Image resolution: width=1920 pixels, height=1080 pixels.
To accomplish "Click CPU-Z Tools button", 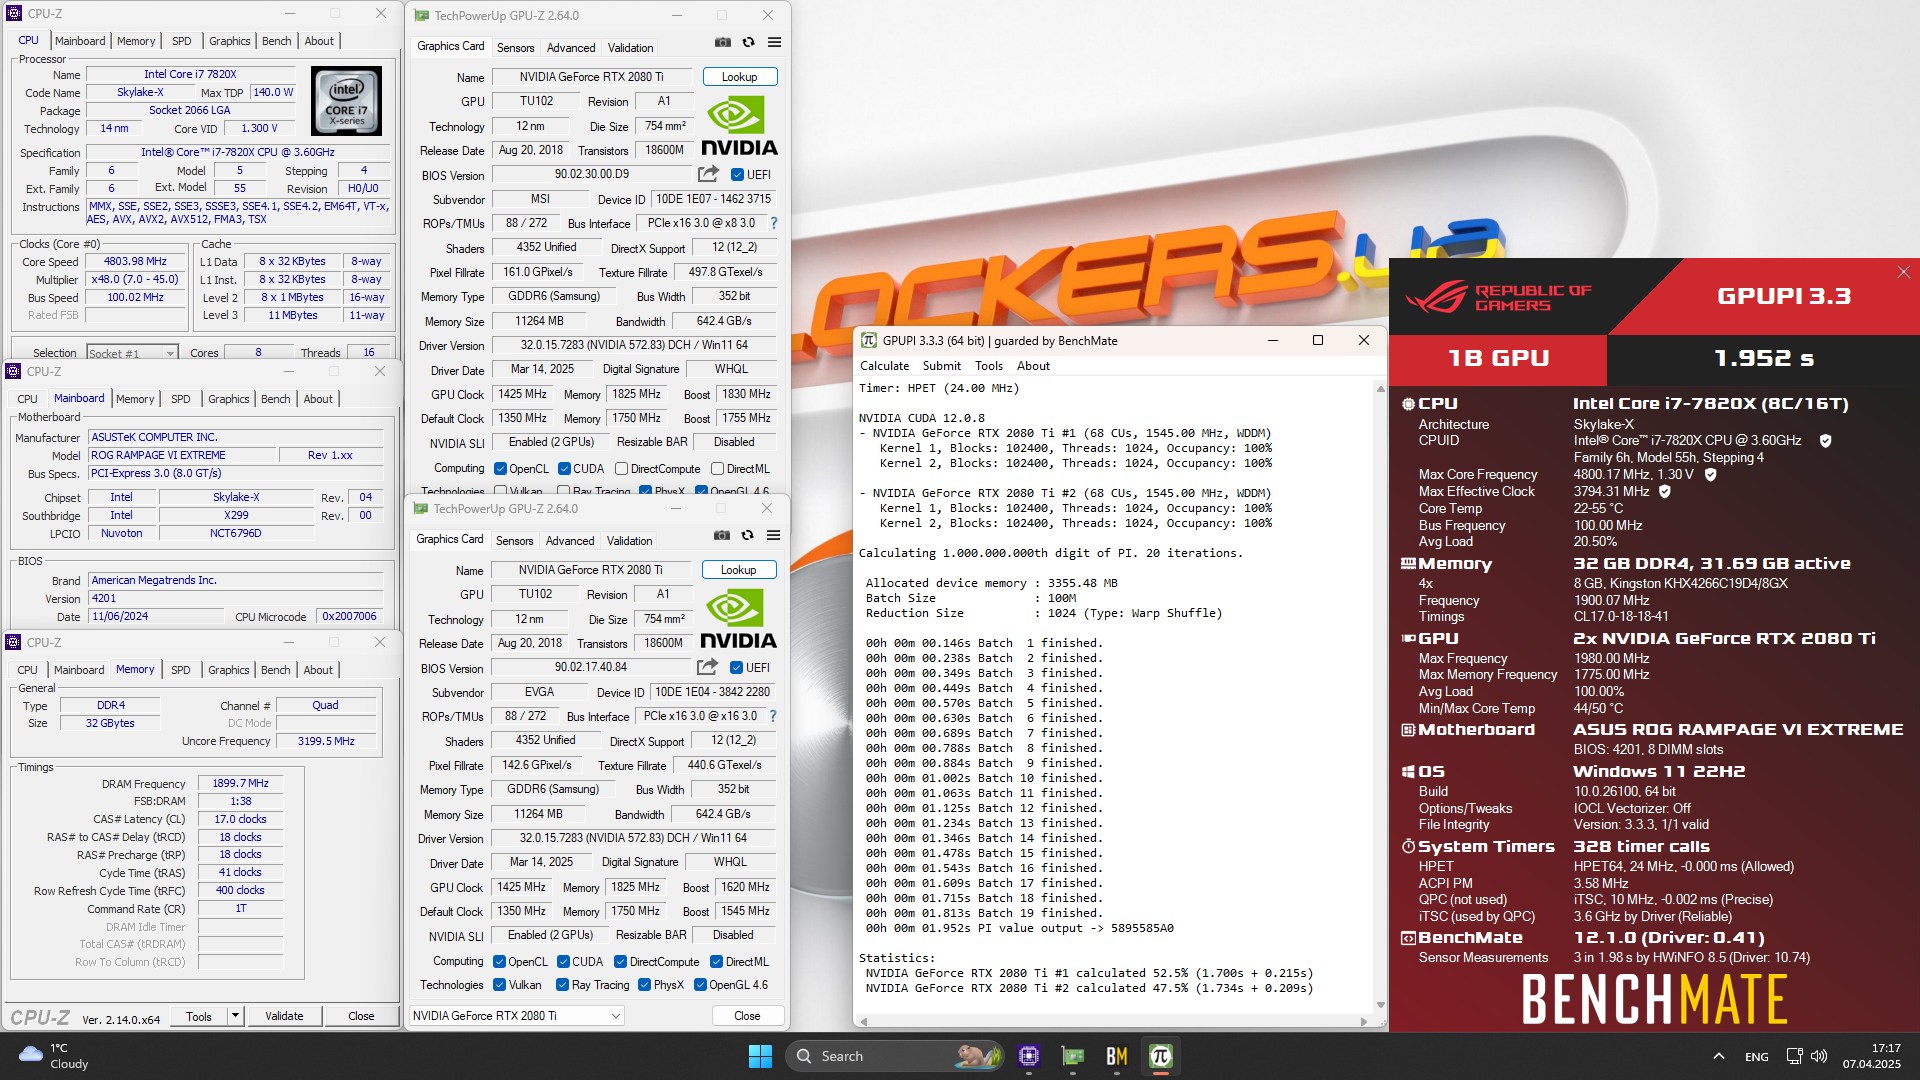I will (199, 1016).
